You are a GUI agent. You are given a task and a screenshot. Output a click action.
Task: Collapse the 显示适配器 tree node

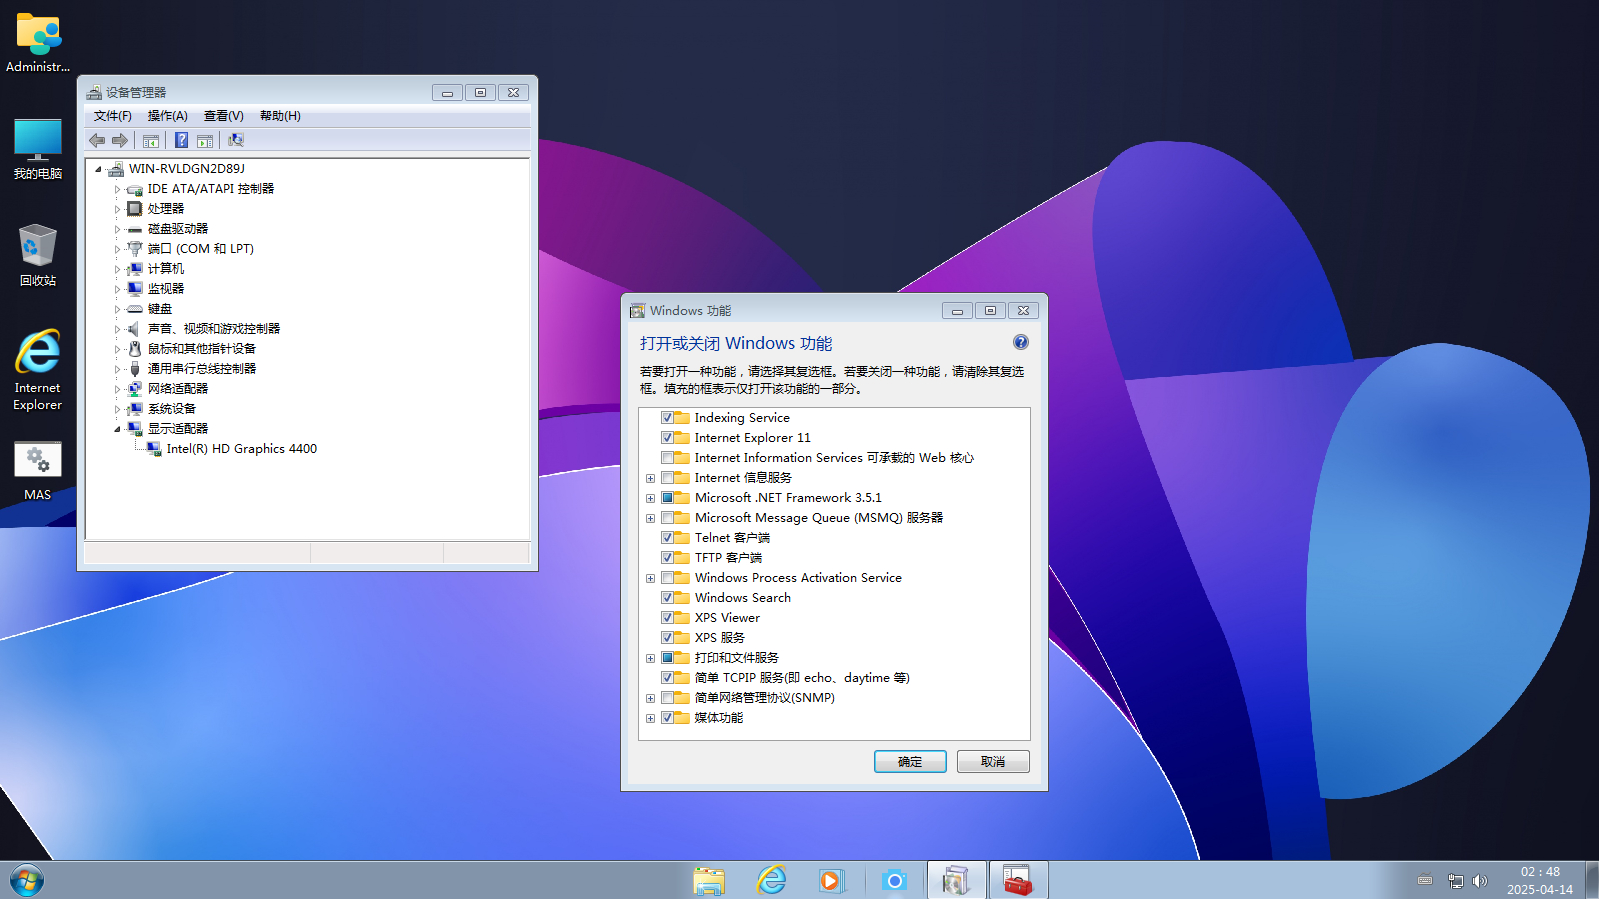[117, 429]
